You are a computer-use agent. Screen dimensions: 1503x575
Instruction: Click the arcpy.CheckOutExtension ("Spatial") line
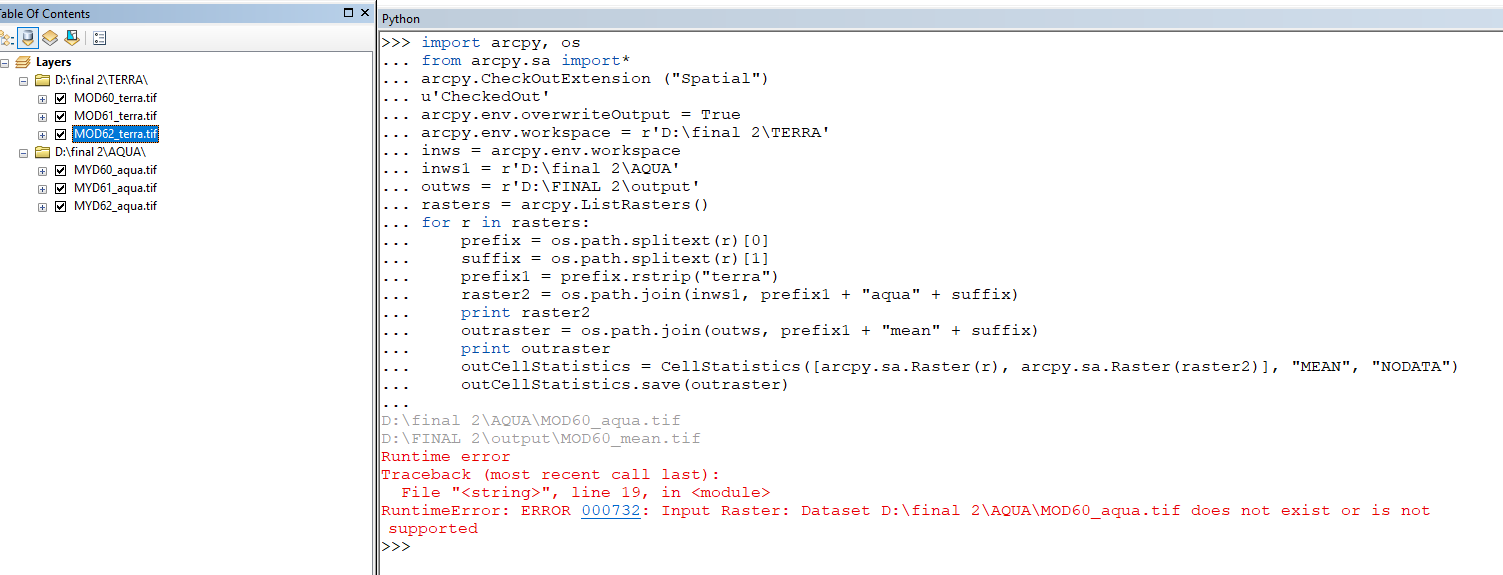(595, 79)
